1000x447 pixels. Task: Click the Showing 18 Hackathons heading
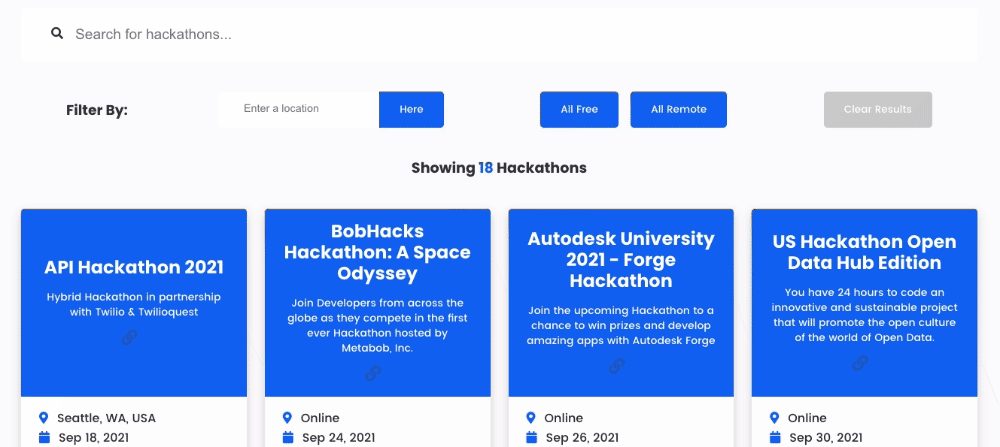point(499,168)
